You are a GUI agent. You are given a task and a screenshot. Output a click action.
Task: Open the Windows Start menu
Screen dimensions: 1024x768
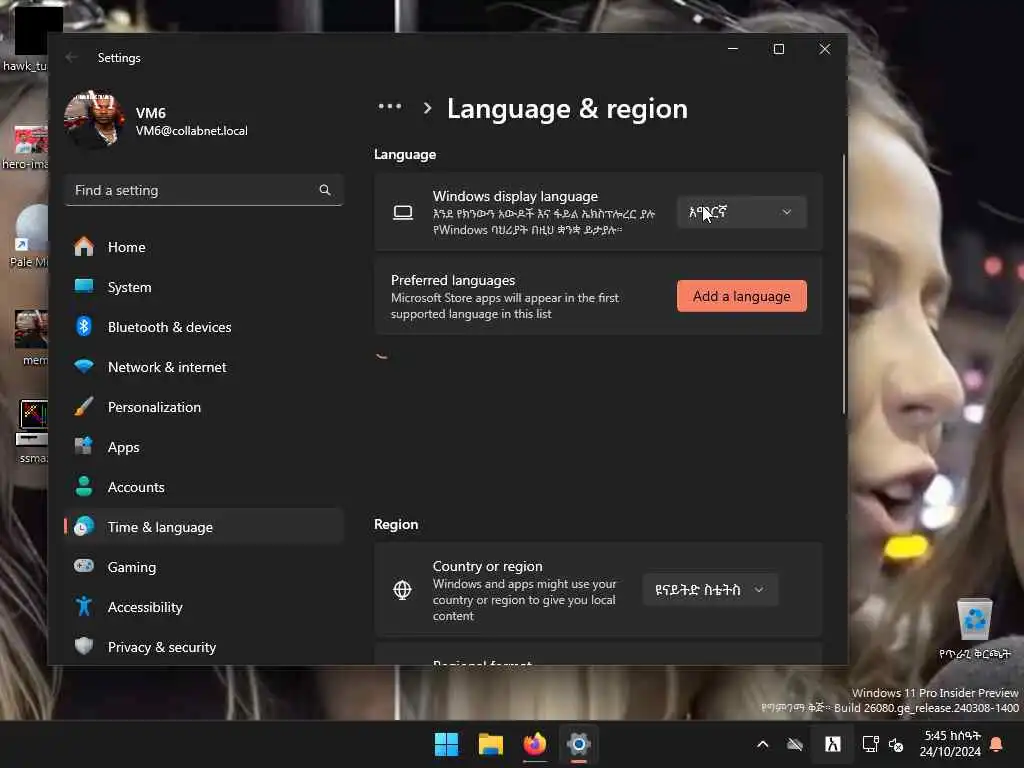[x=447, y=744]
